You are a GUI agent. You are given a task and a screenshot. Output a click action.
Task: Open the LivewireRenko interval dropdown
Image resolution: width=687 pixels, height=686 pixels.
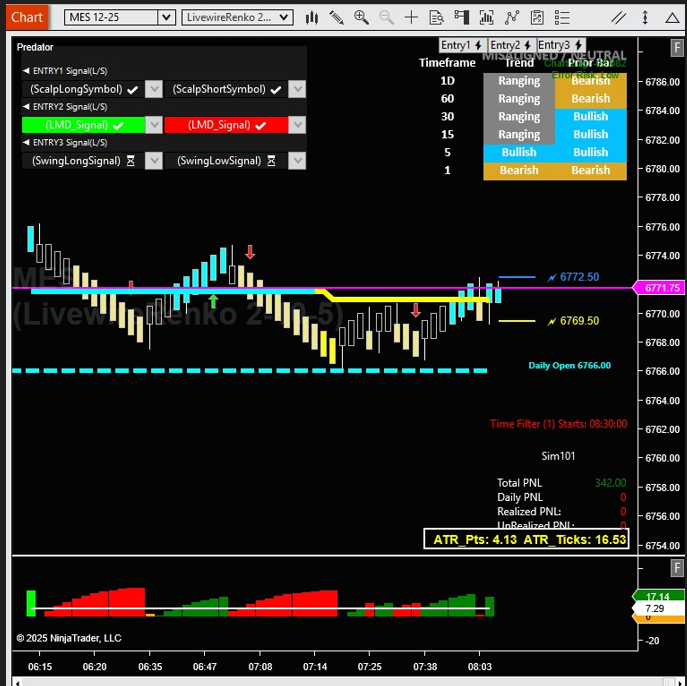[x=238, y=17]
